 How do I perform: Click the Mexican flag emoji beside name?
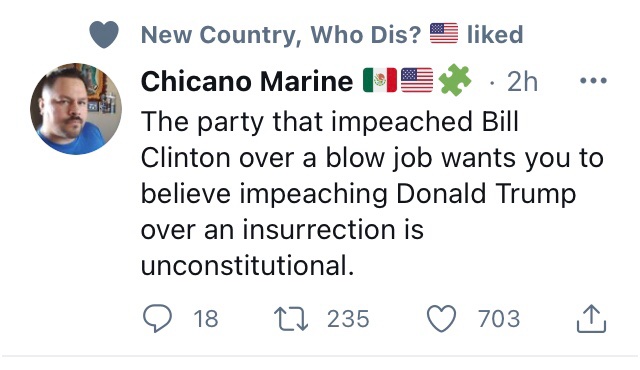pyautogui.click(x=380, y=80)
